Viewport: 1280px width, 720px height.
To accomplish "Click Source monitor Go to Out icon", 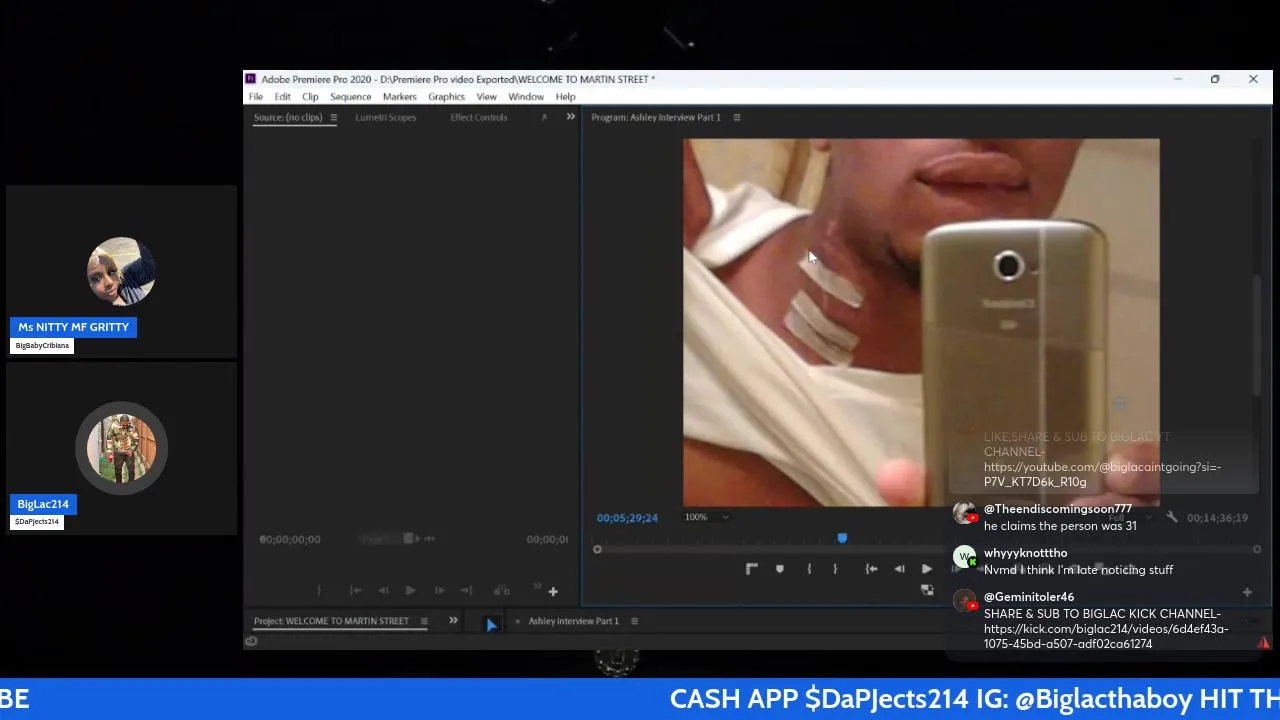I will click(x=466, y=591).
